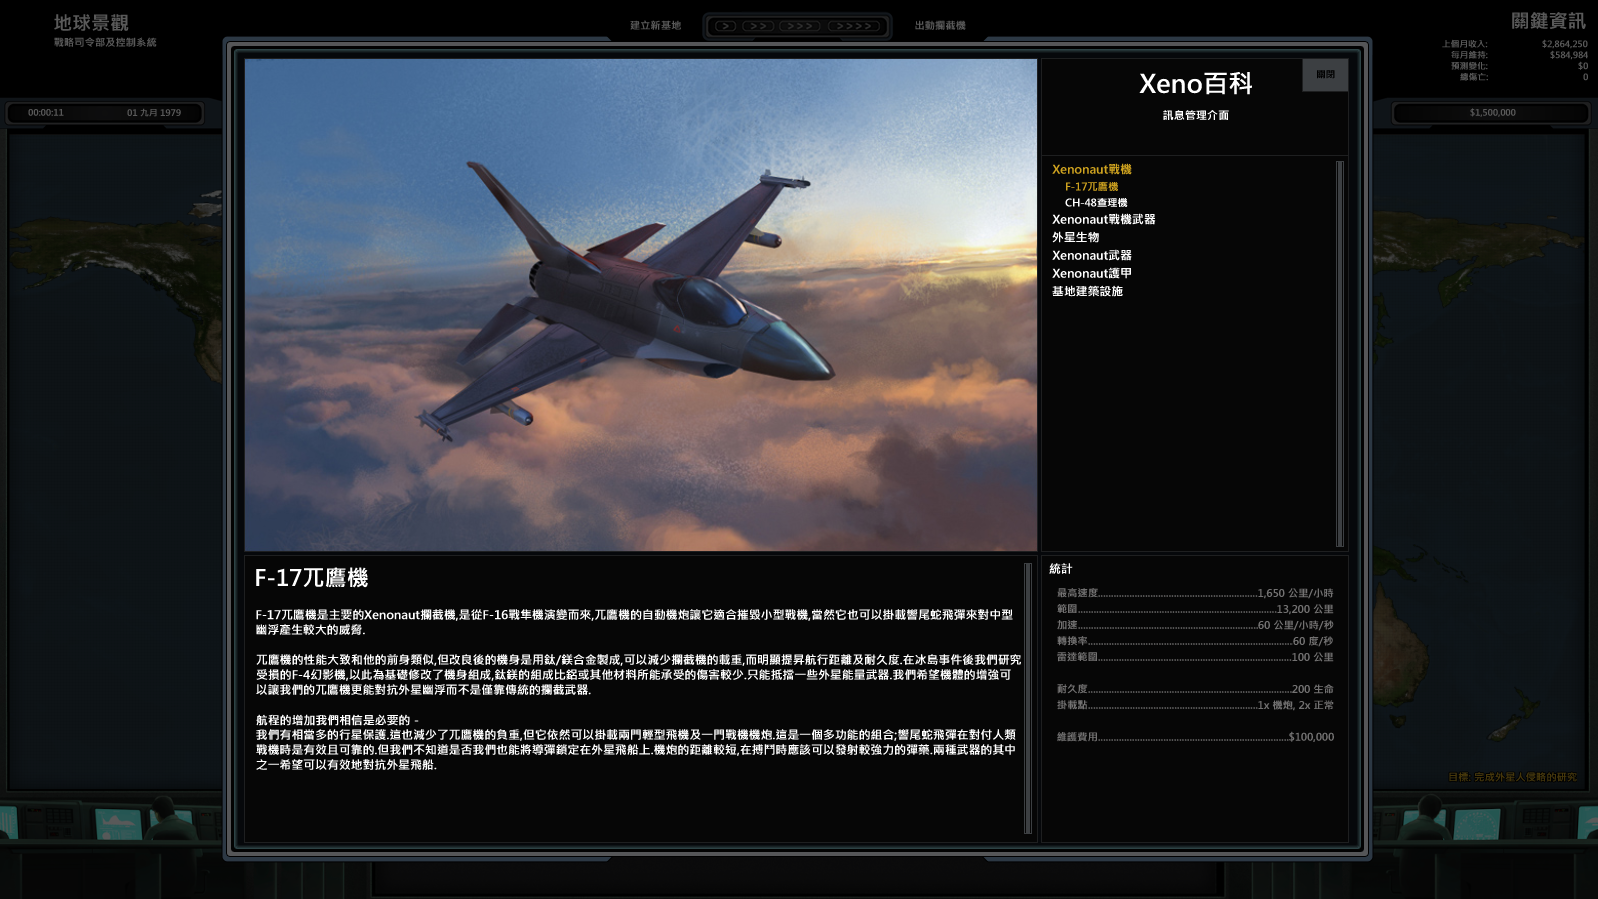
Task: Click the 統計 section heading
Action: [x=1060, y=569]
